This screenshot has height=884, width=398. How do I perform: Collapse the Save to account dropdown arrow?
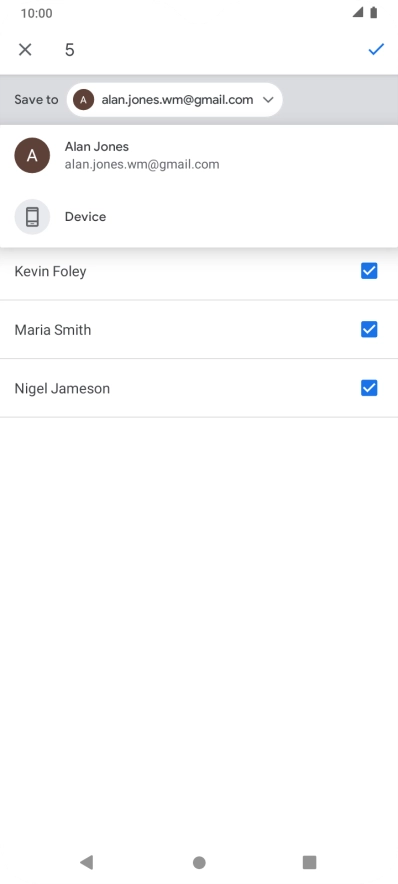(268, 100)
